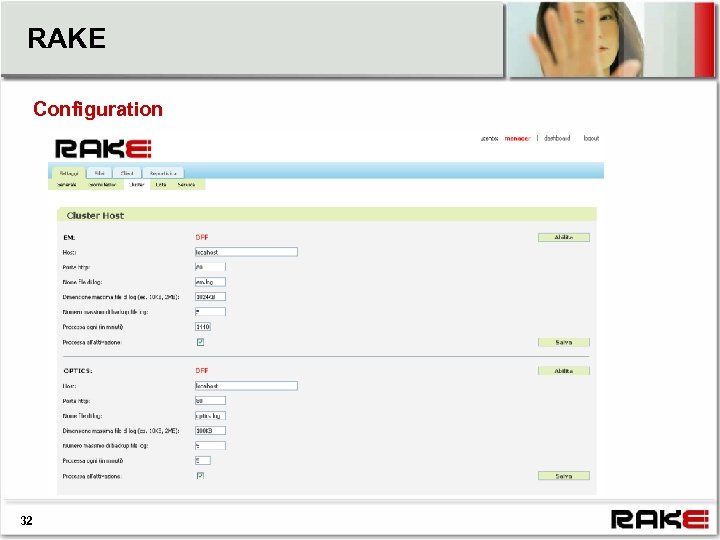Focus the OPTICS Host input field
This screenshot has height=540, width=720.
click(246, 386)
